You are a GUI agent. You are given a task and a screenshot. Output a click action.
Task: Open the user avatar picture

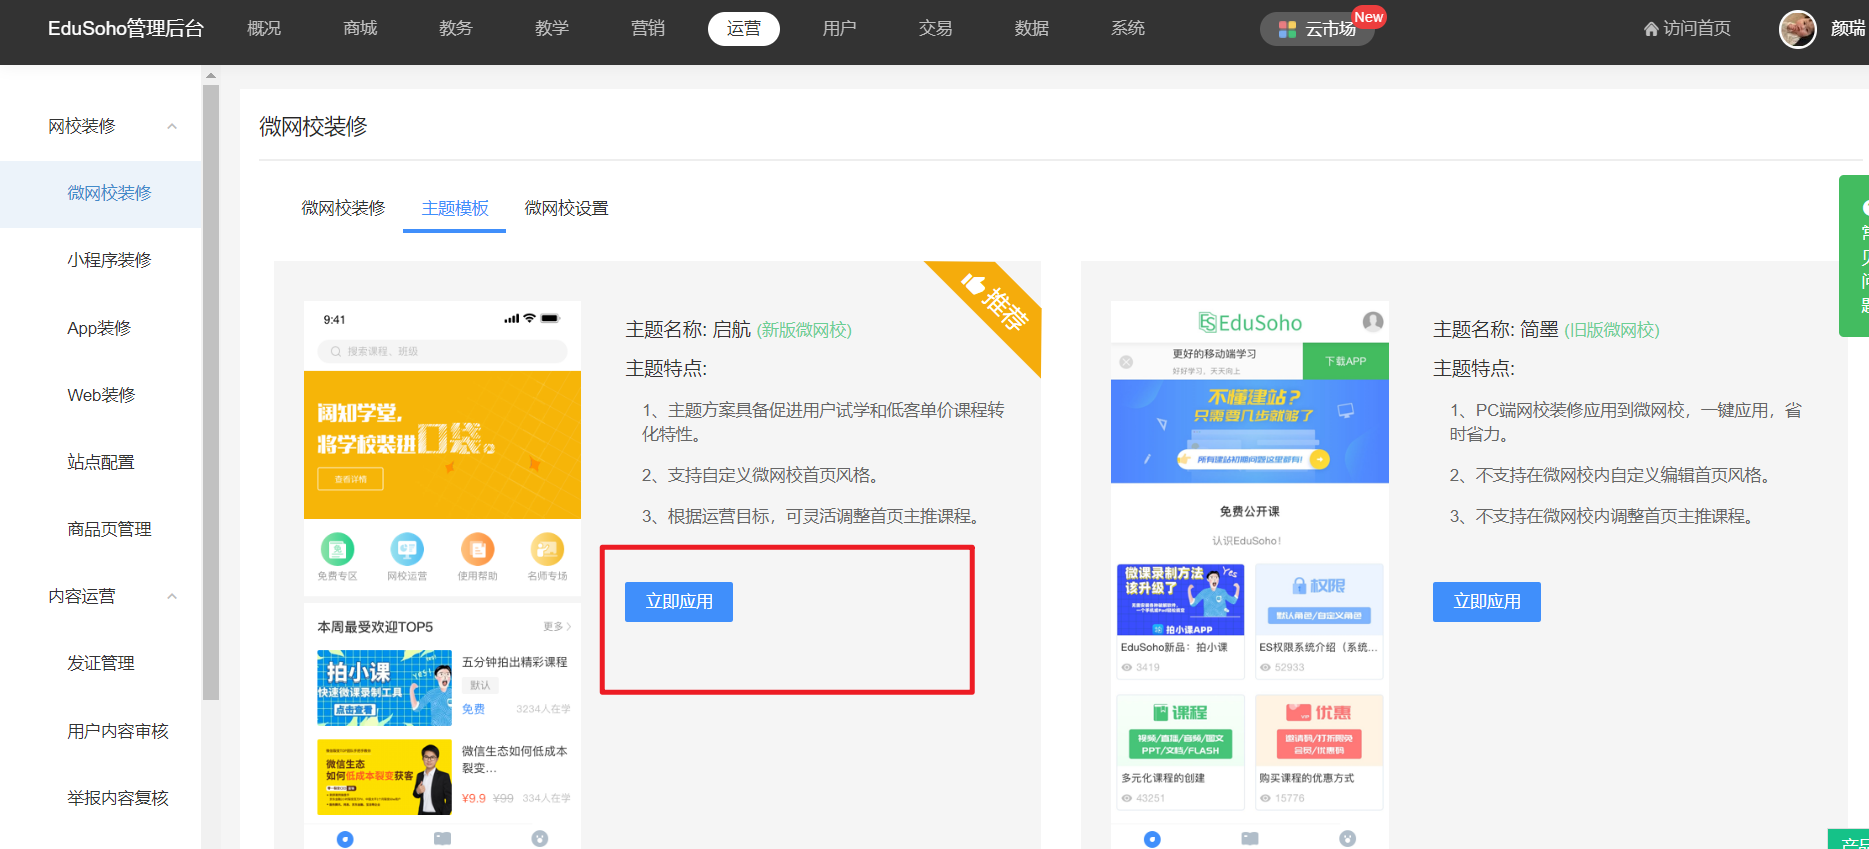coord(1797,29)
